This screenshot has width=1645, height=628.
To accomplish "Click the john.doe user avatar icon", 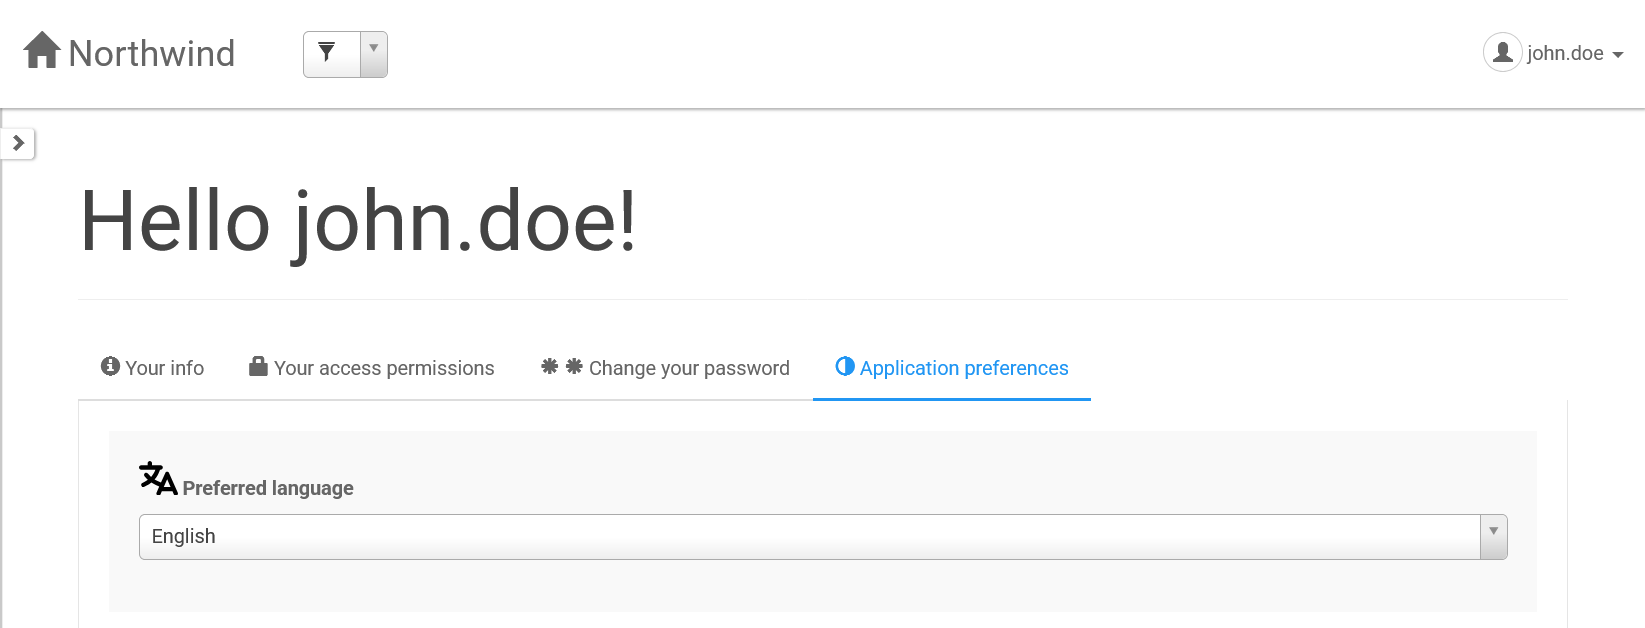I will click(x=1502, y=52).
